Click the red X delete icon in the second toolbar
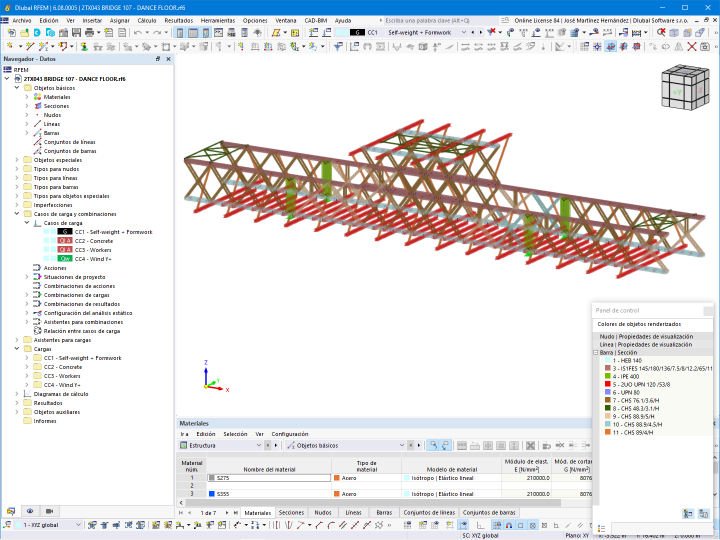The image size is (720, 540). tap(692, 46)
